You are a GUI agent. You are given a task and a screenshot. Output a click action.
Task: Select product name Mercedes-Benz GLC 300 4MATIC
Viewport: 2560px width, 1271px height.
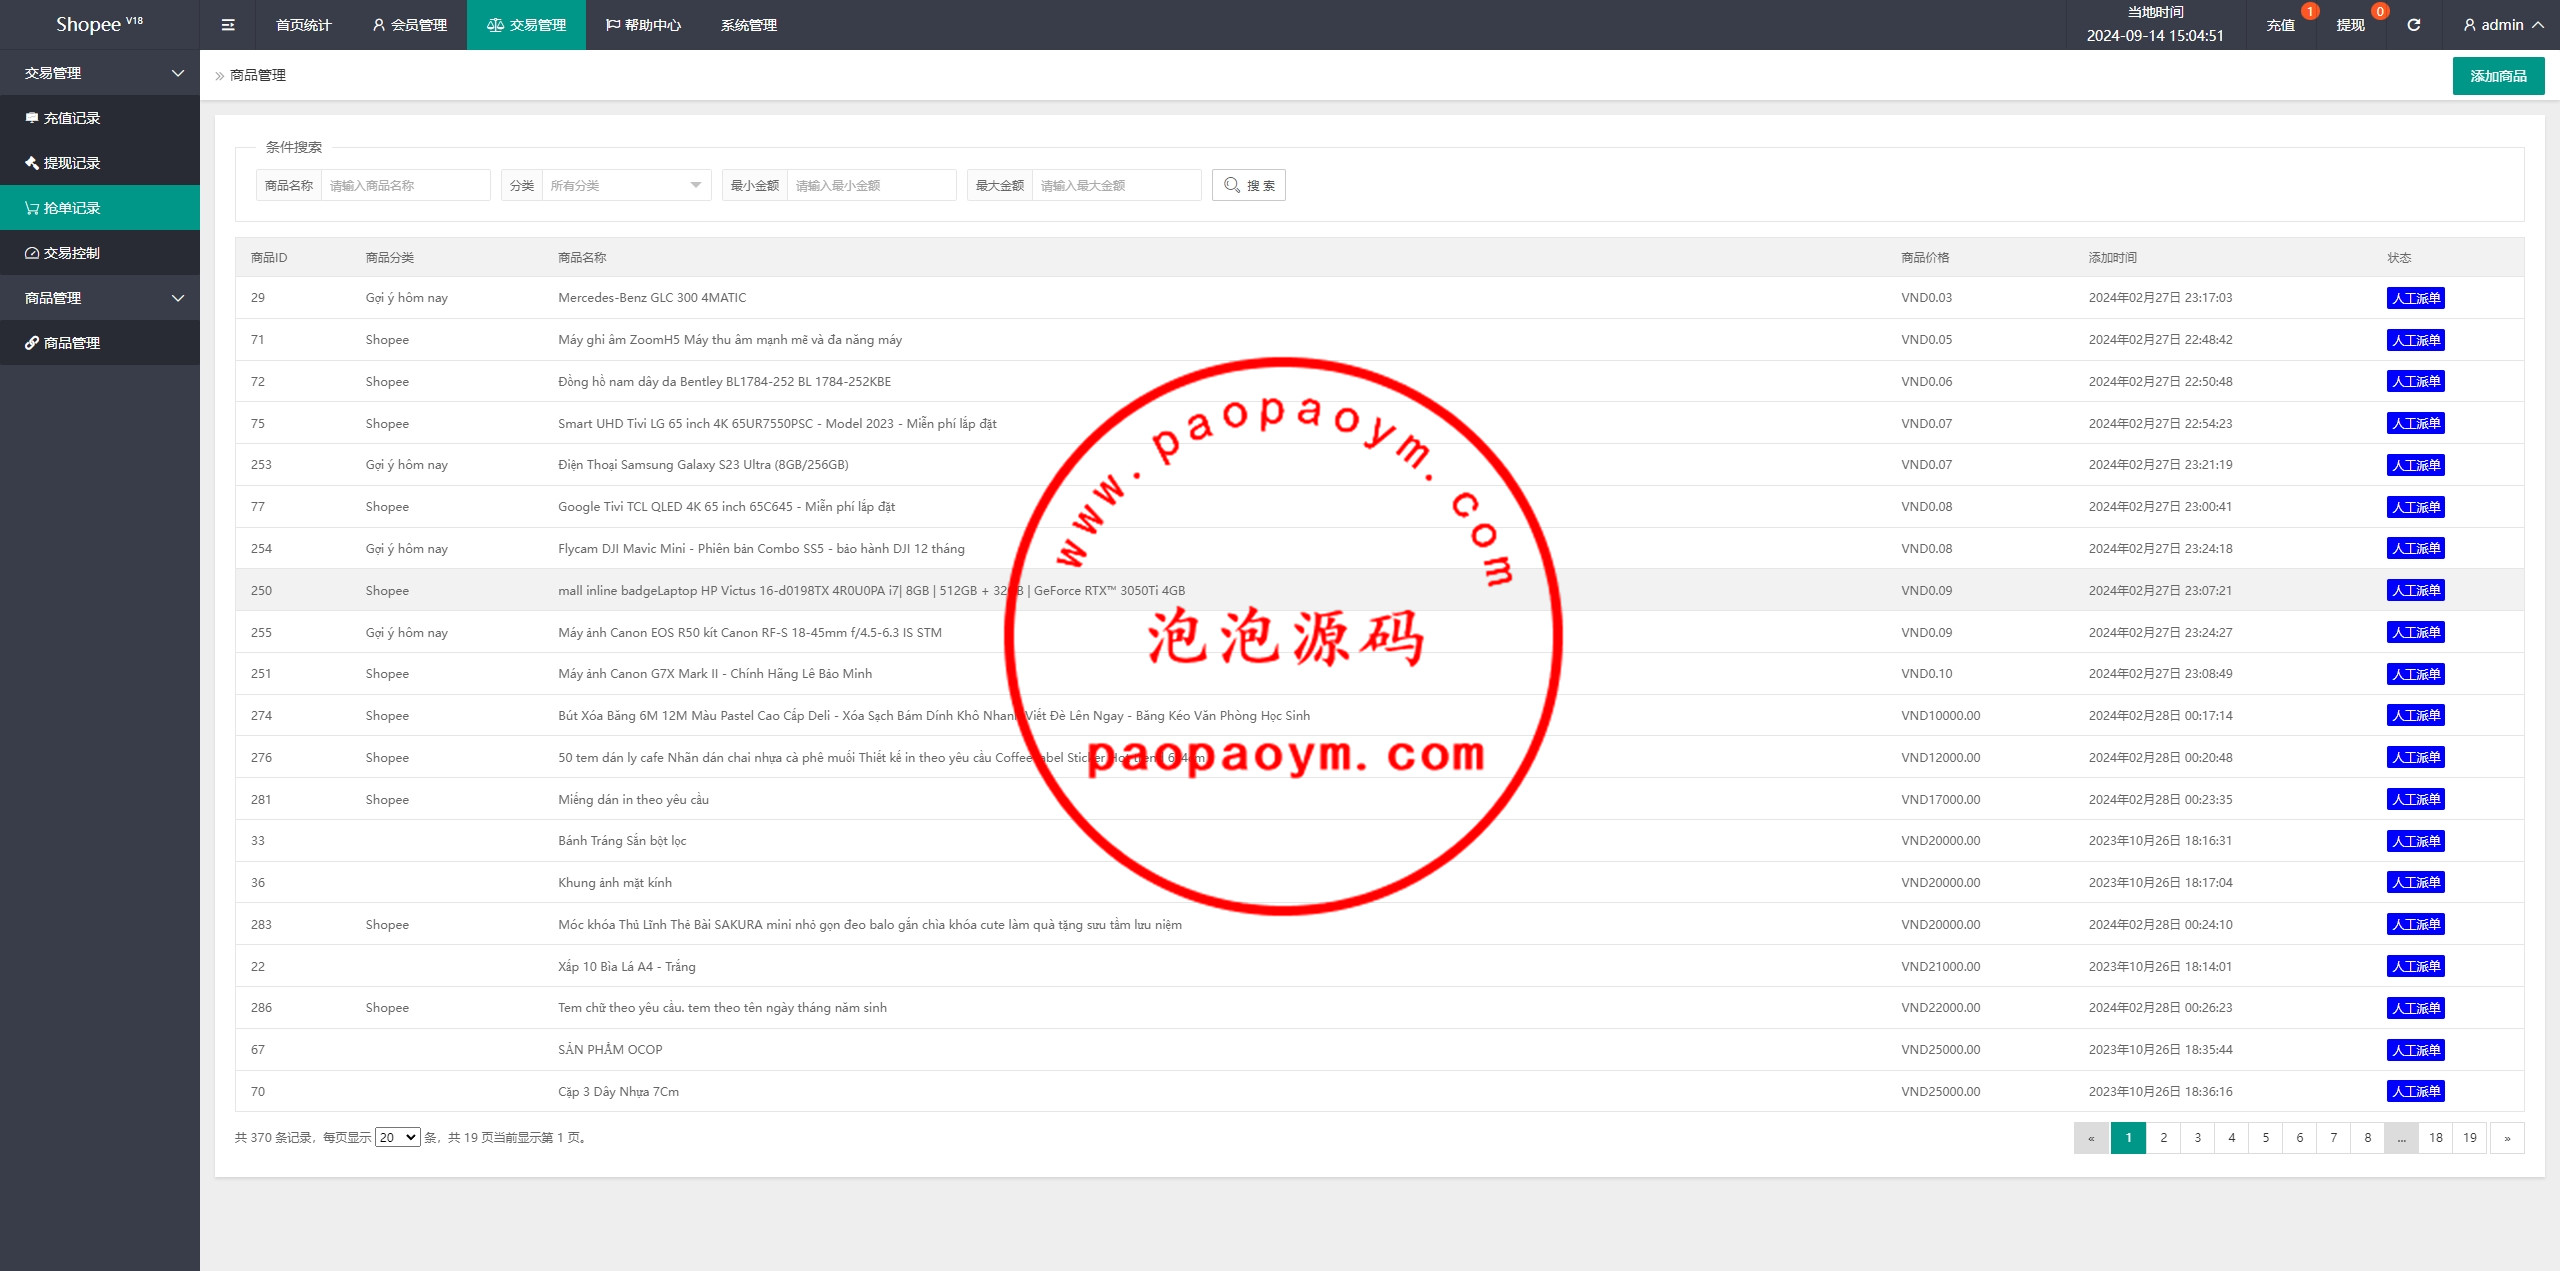(652, 298)
